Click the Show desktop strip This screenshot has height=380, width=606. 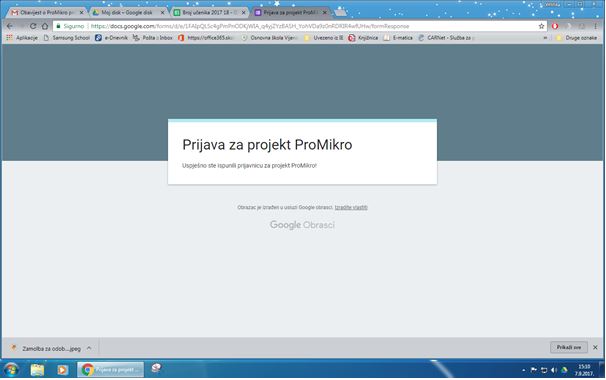(602, 370)
